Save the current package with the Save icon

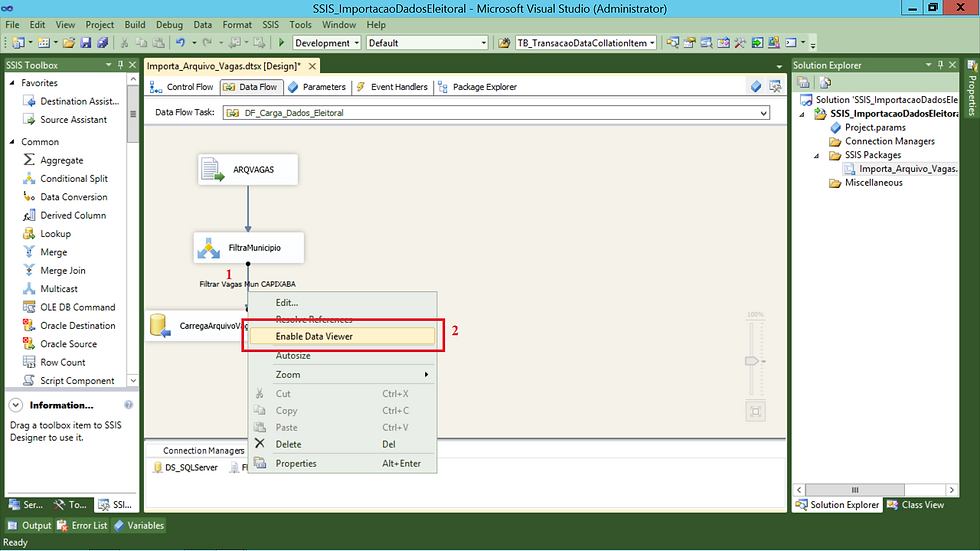point(86,42)
